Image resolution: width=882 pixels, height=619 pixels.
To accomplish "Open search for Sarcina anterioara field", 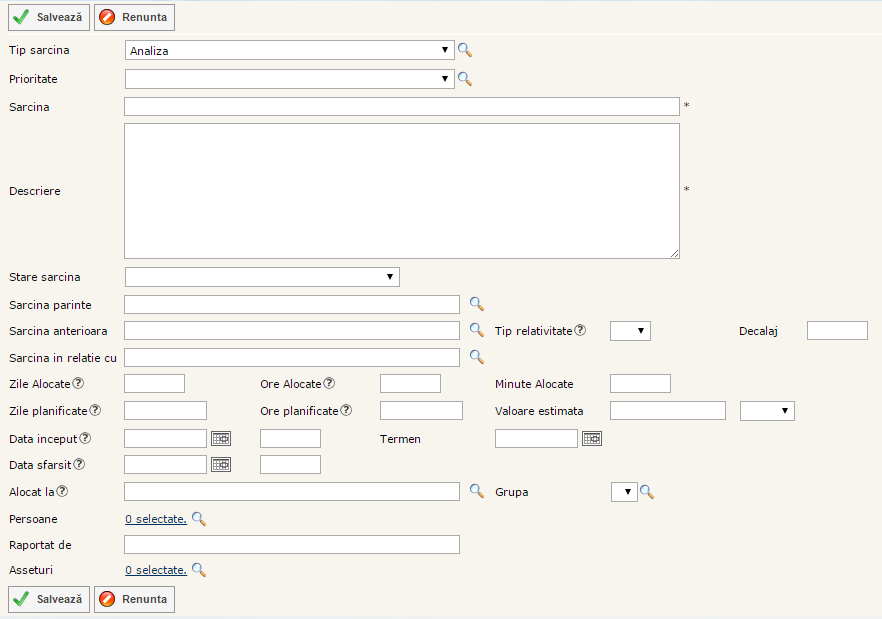I will (477, 330).
